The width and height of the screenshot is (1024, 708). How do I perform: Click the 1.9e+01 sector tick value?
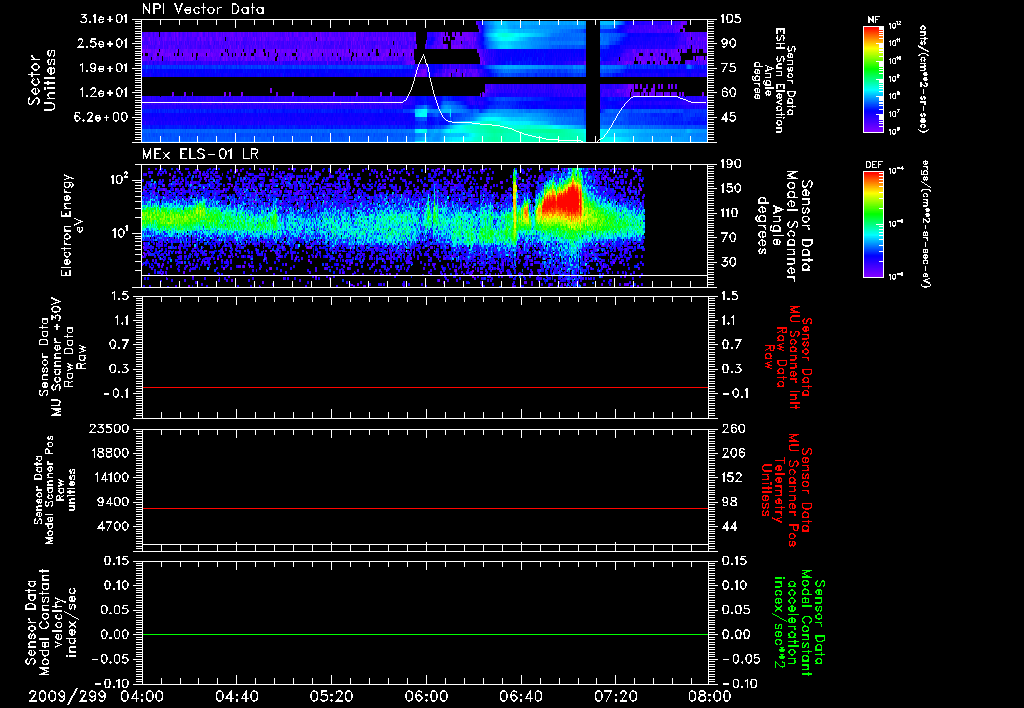point(104,68)
